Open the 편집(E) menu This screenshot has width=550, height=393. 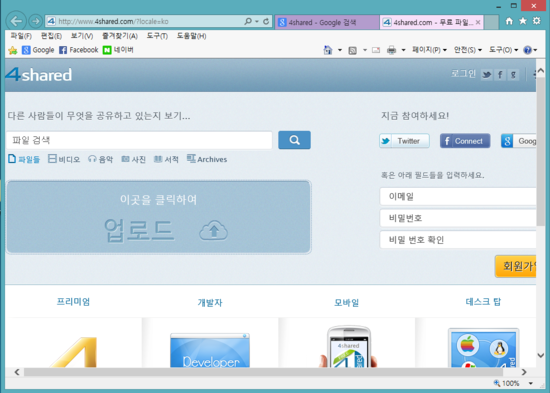click(51, 36)
